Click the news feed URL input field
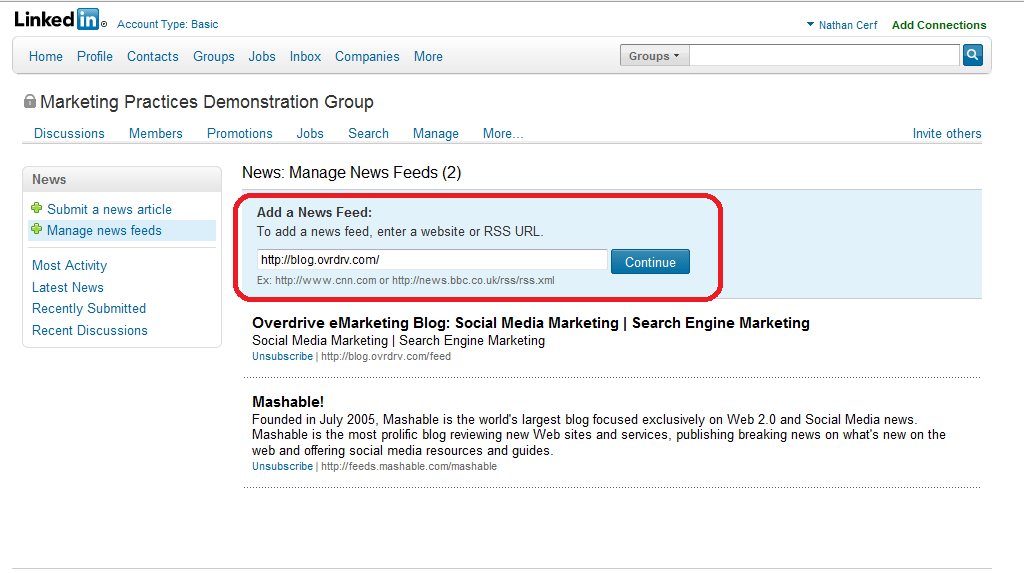Viewport: 1024px width, 573px height. coord(432,259)
